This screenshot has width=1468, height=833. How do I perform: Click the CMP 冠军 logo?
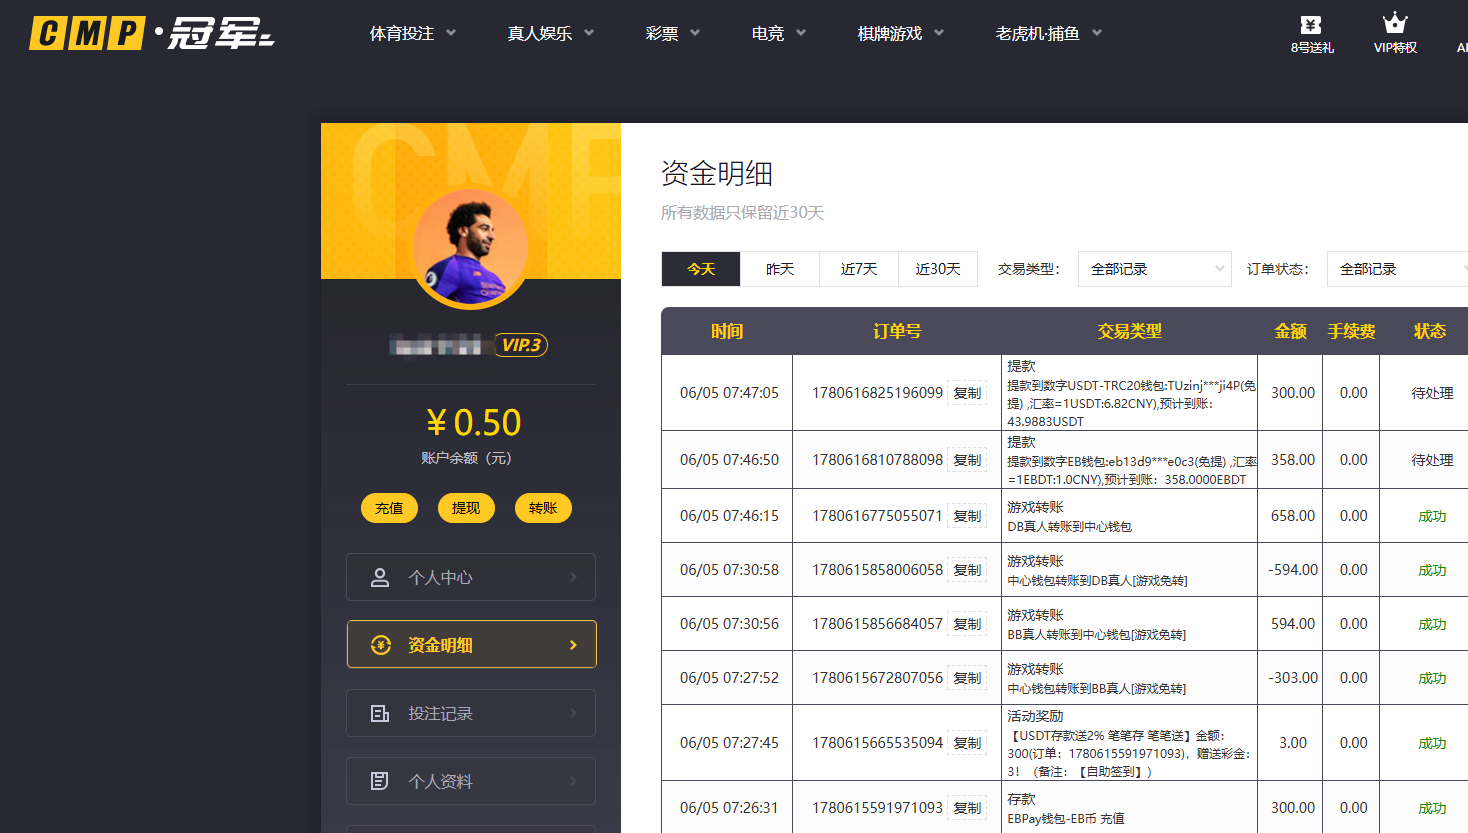coord(152,33)
